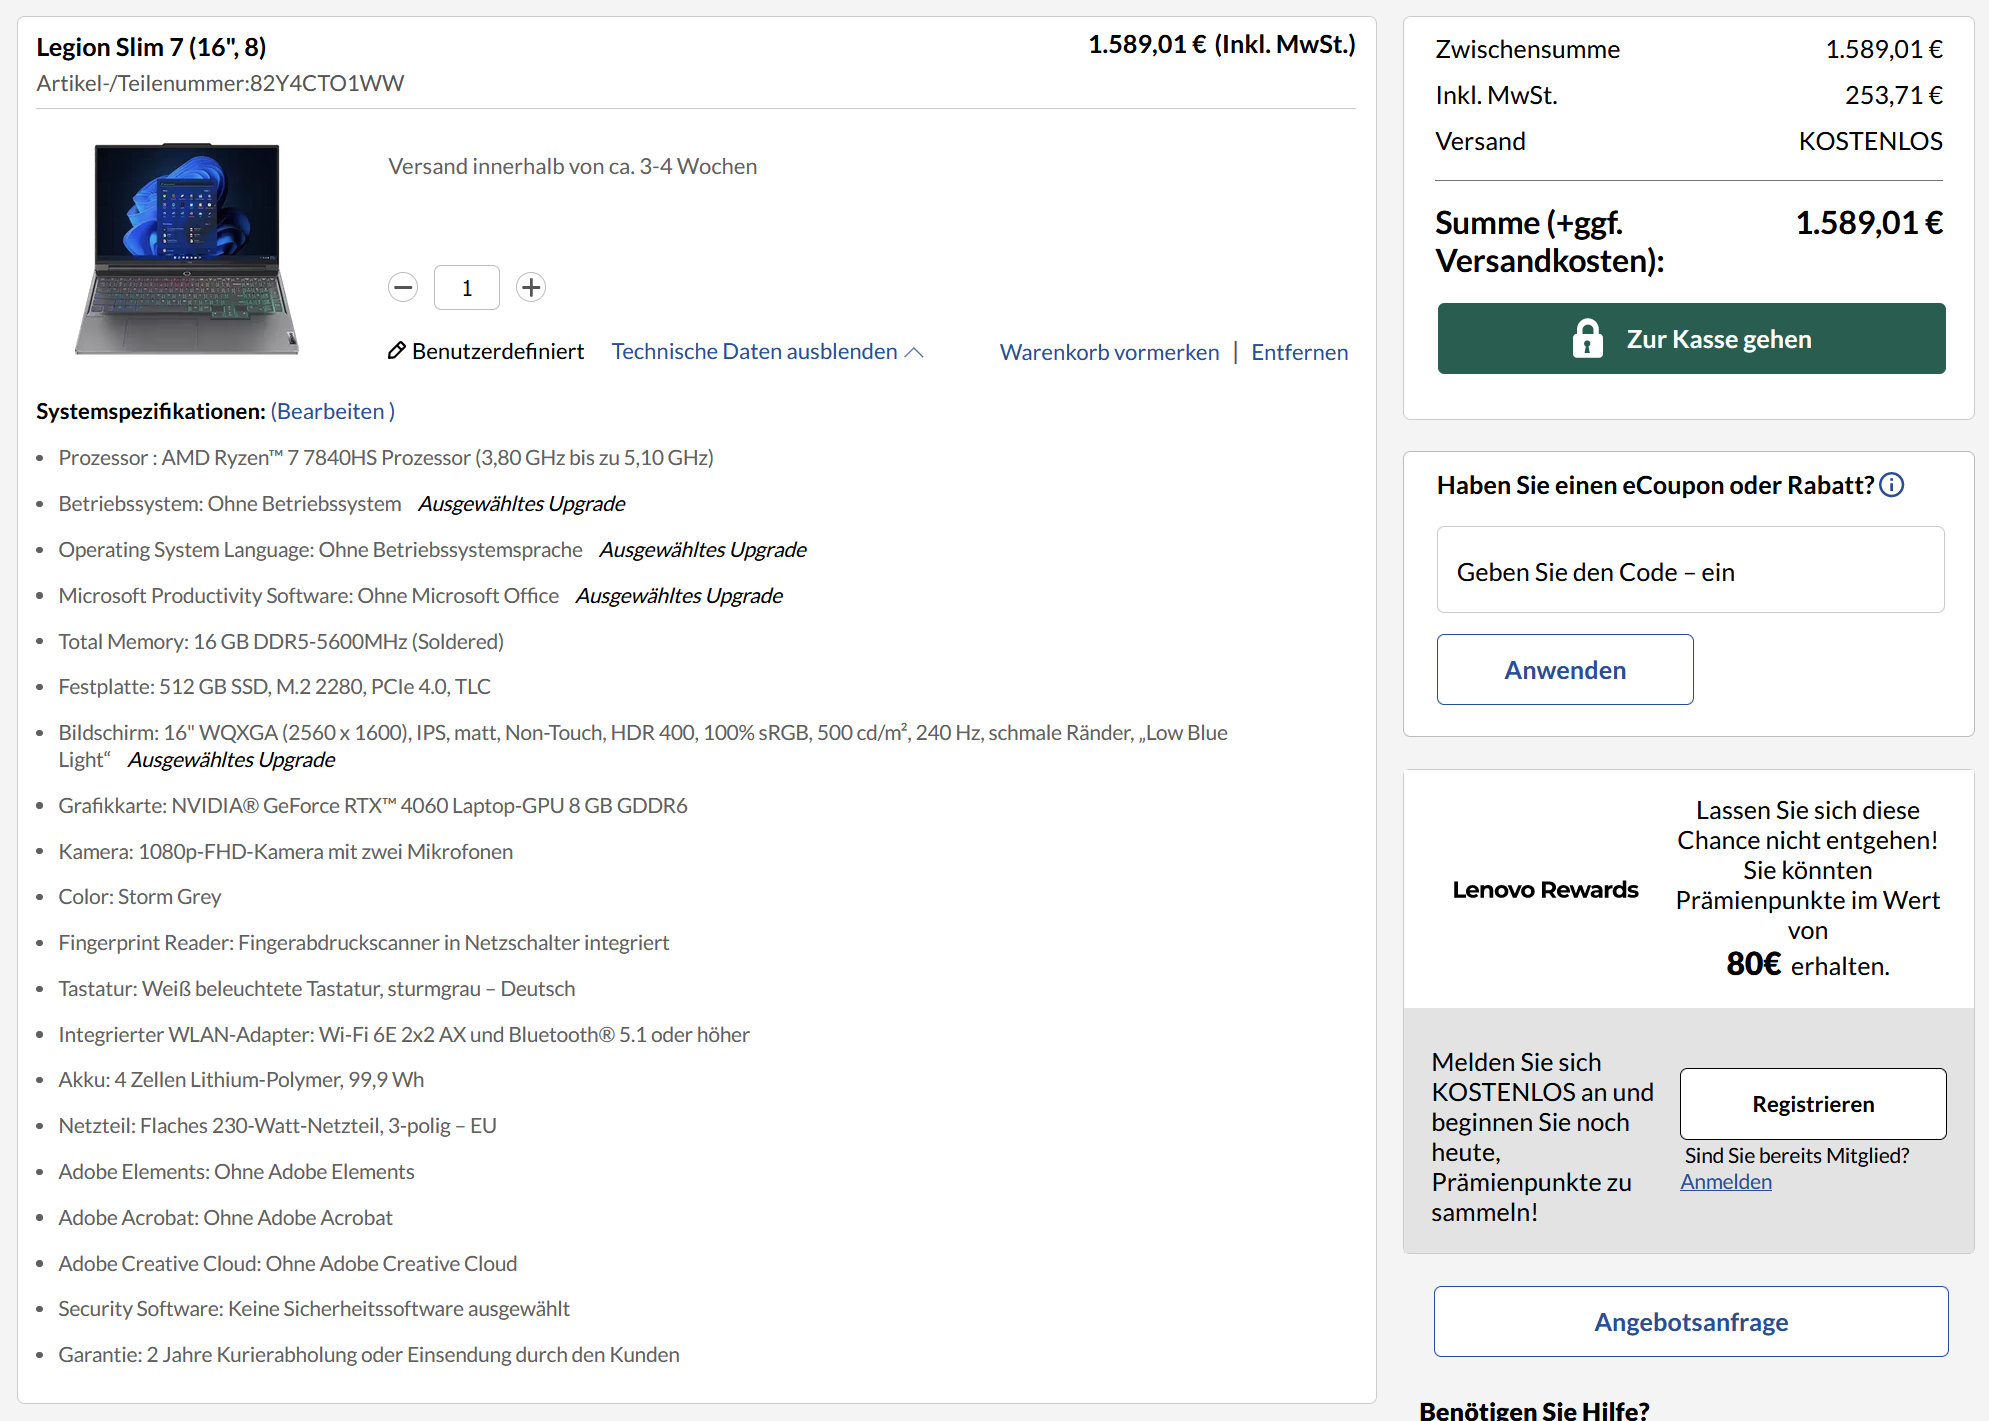Click the minus icon to decrease quantity
This screenshot has width=1989, height=1421.
403,287
